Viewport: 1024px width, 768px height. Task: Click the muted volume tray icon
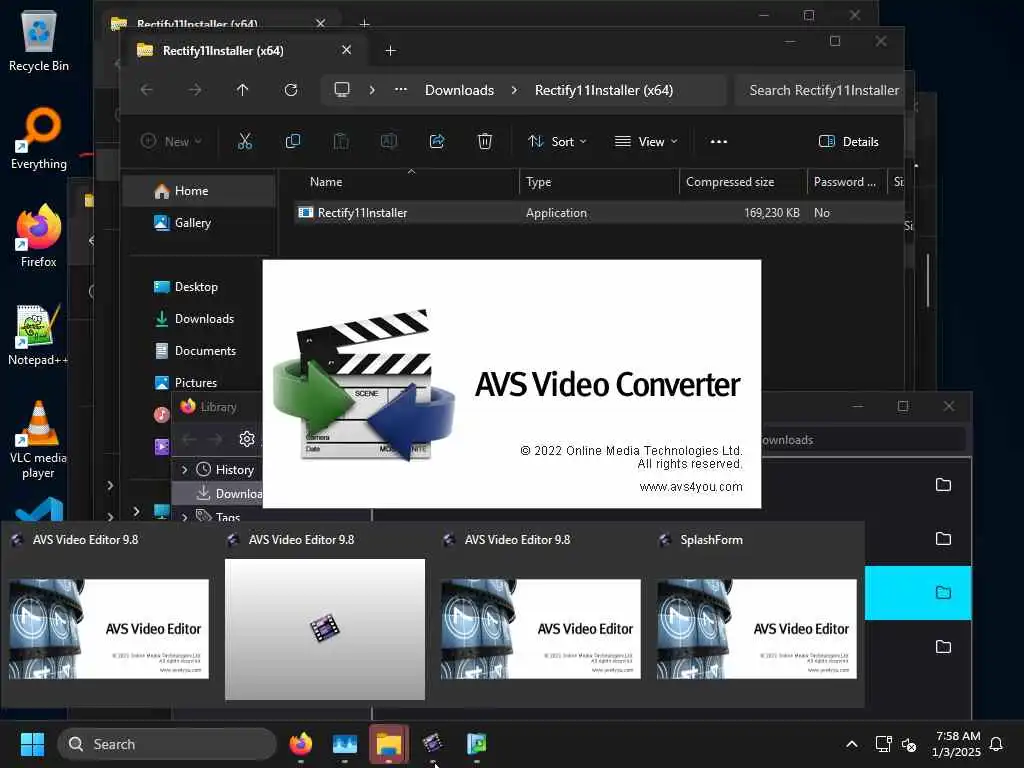click(x=909, y=744)
